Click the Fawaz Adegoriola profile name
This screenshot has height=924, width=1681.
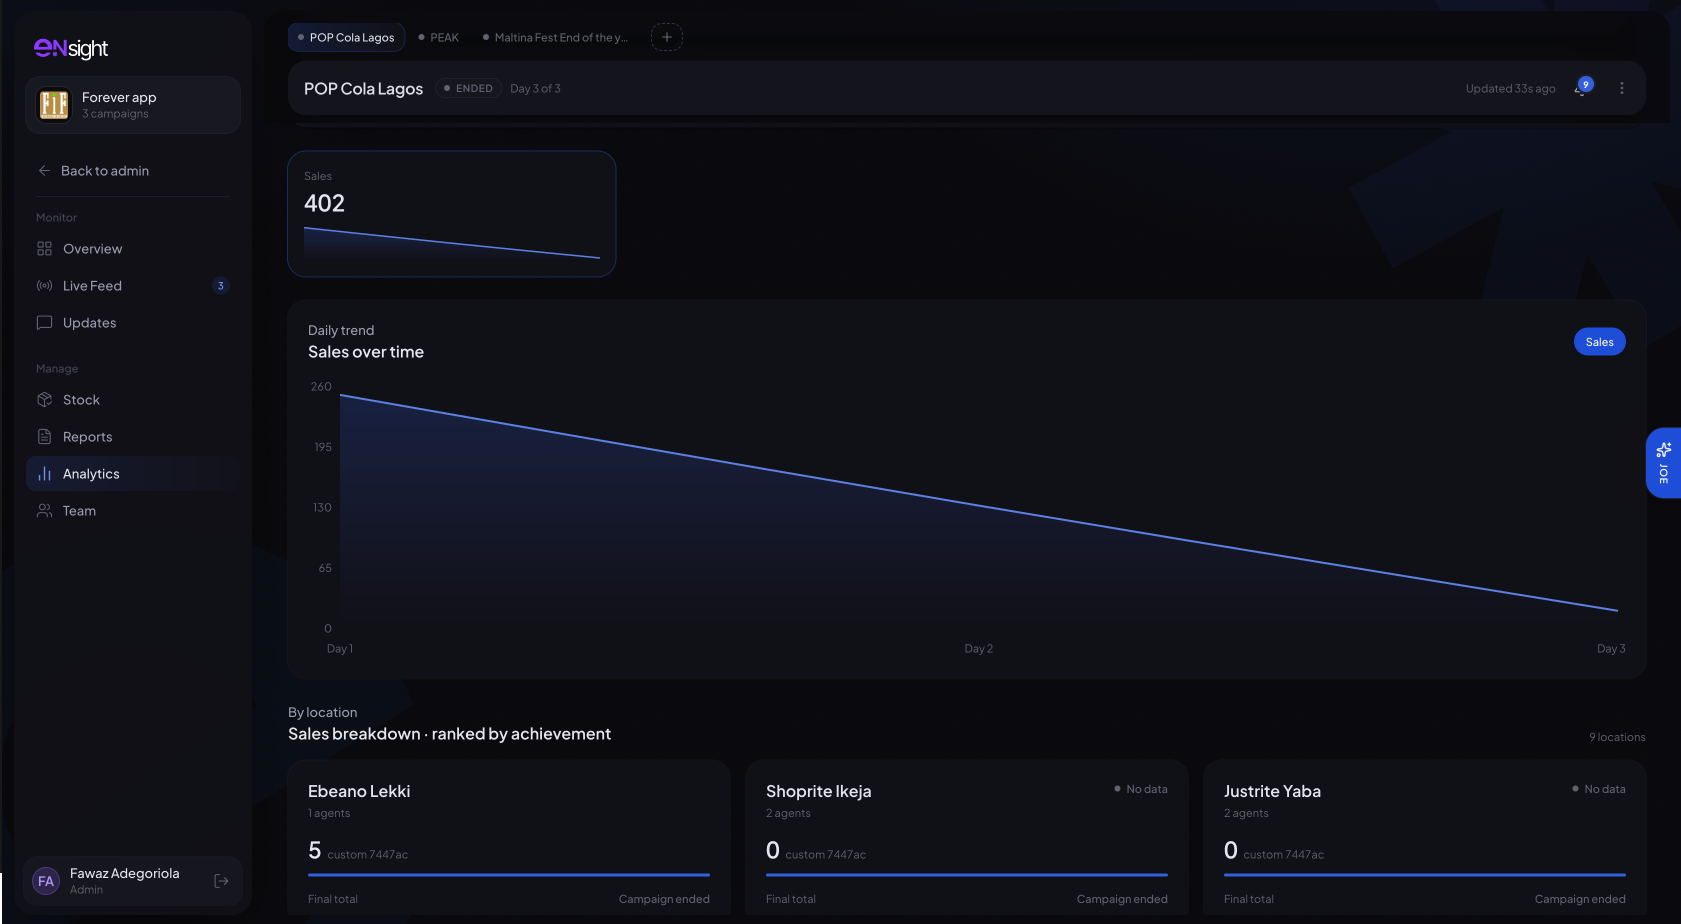click(x=125, y=873)
